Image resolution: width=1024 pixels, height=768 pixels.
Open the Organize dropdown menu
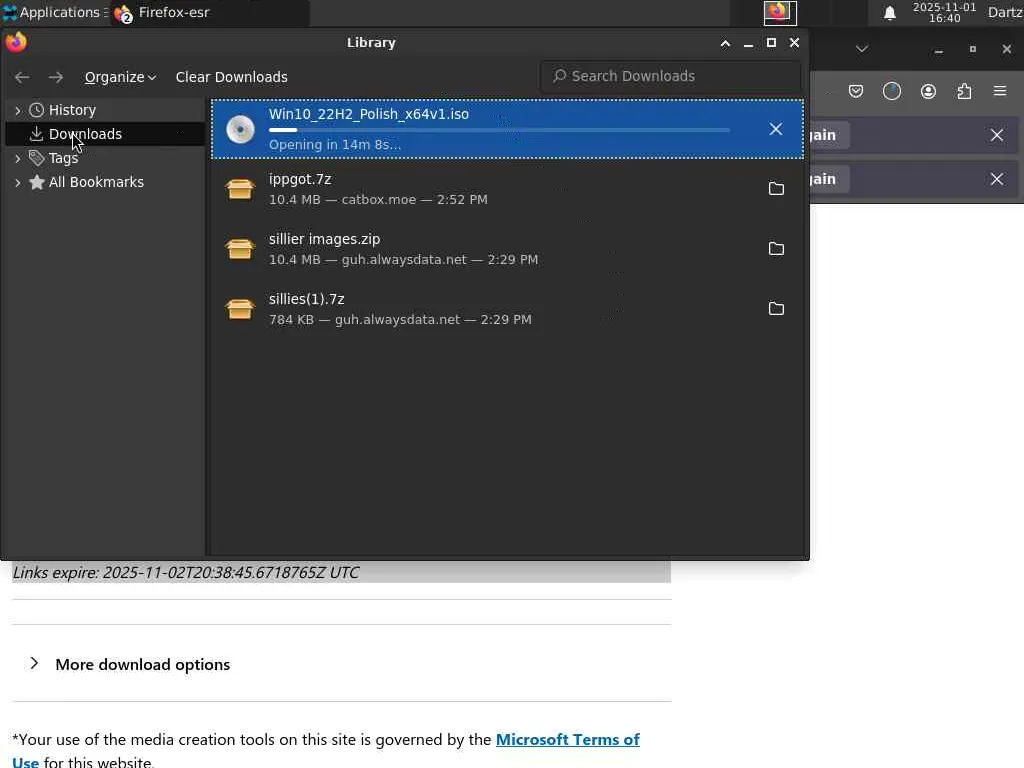(x=120, y=77)
